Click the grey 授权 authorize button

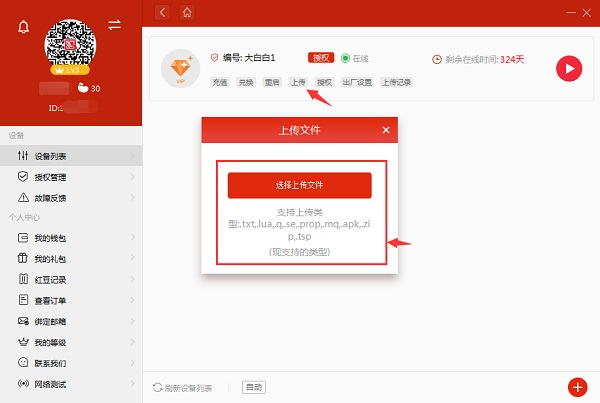pos(324,82)
